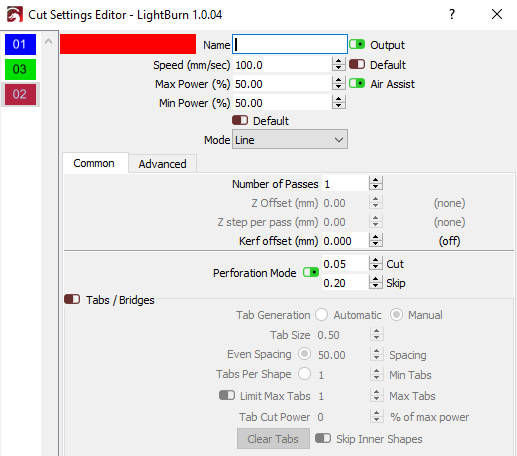Switch to the Advanced tab

163,164
